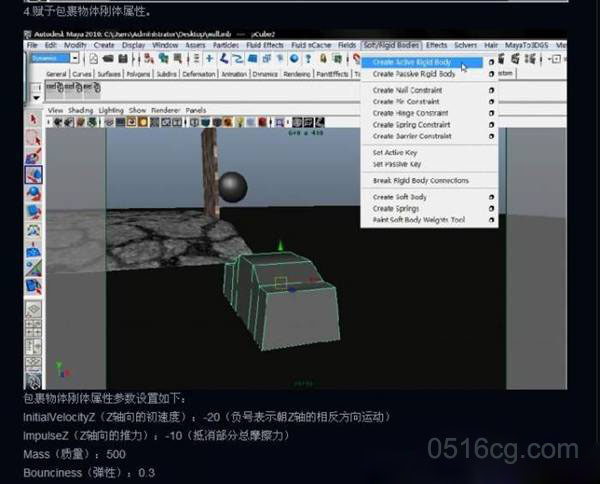Open the shelf options down-arrow menu

coord(36,98)
